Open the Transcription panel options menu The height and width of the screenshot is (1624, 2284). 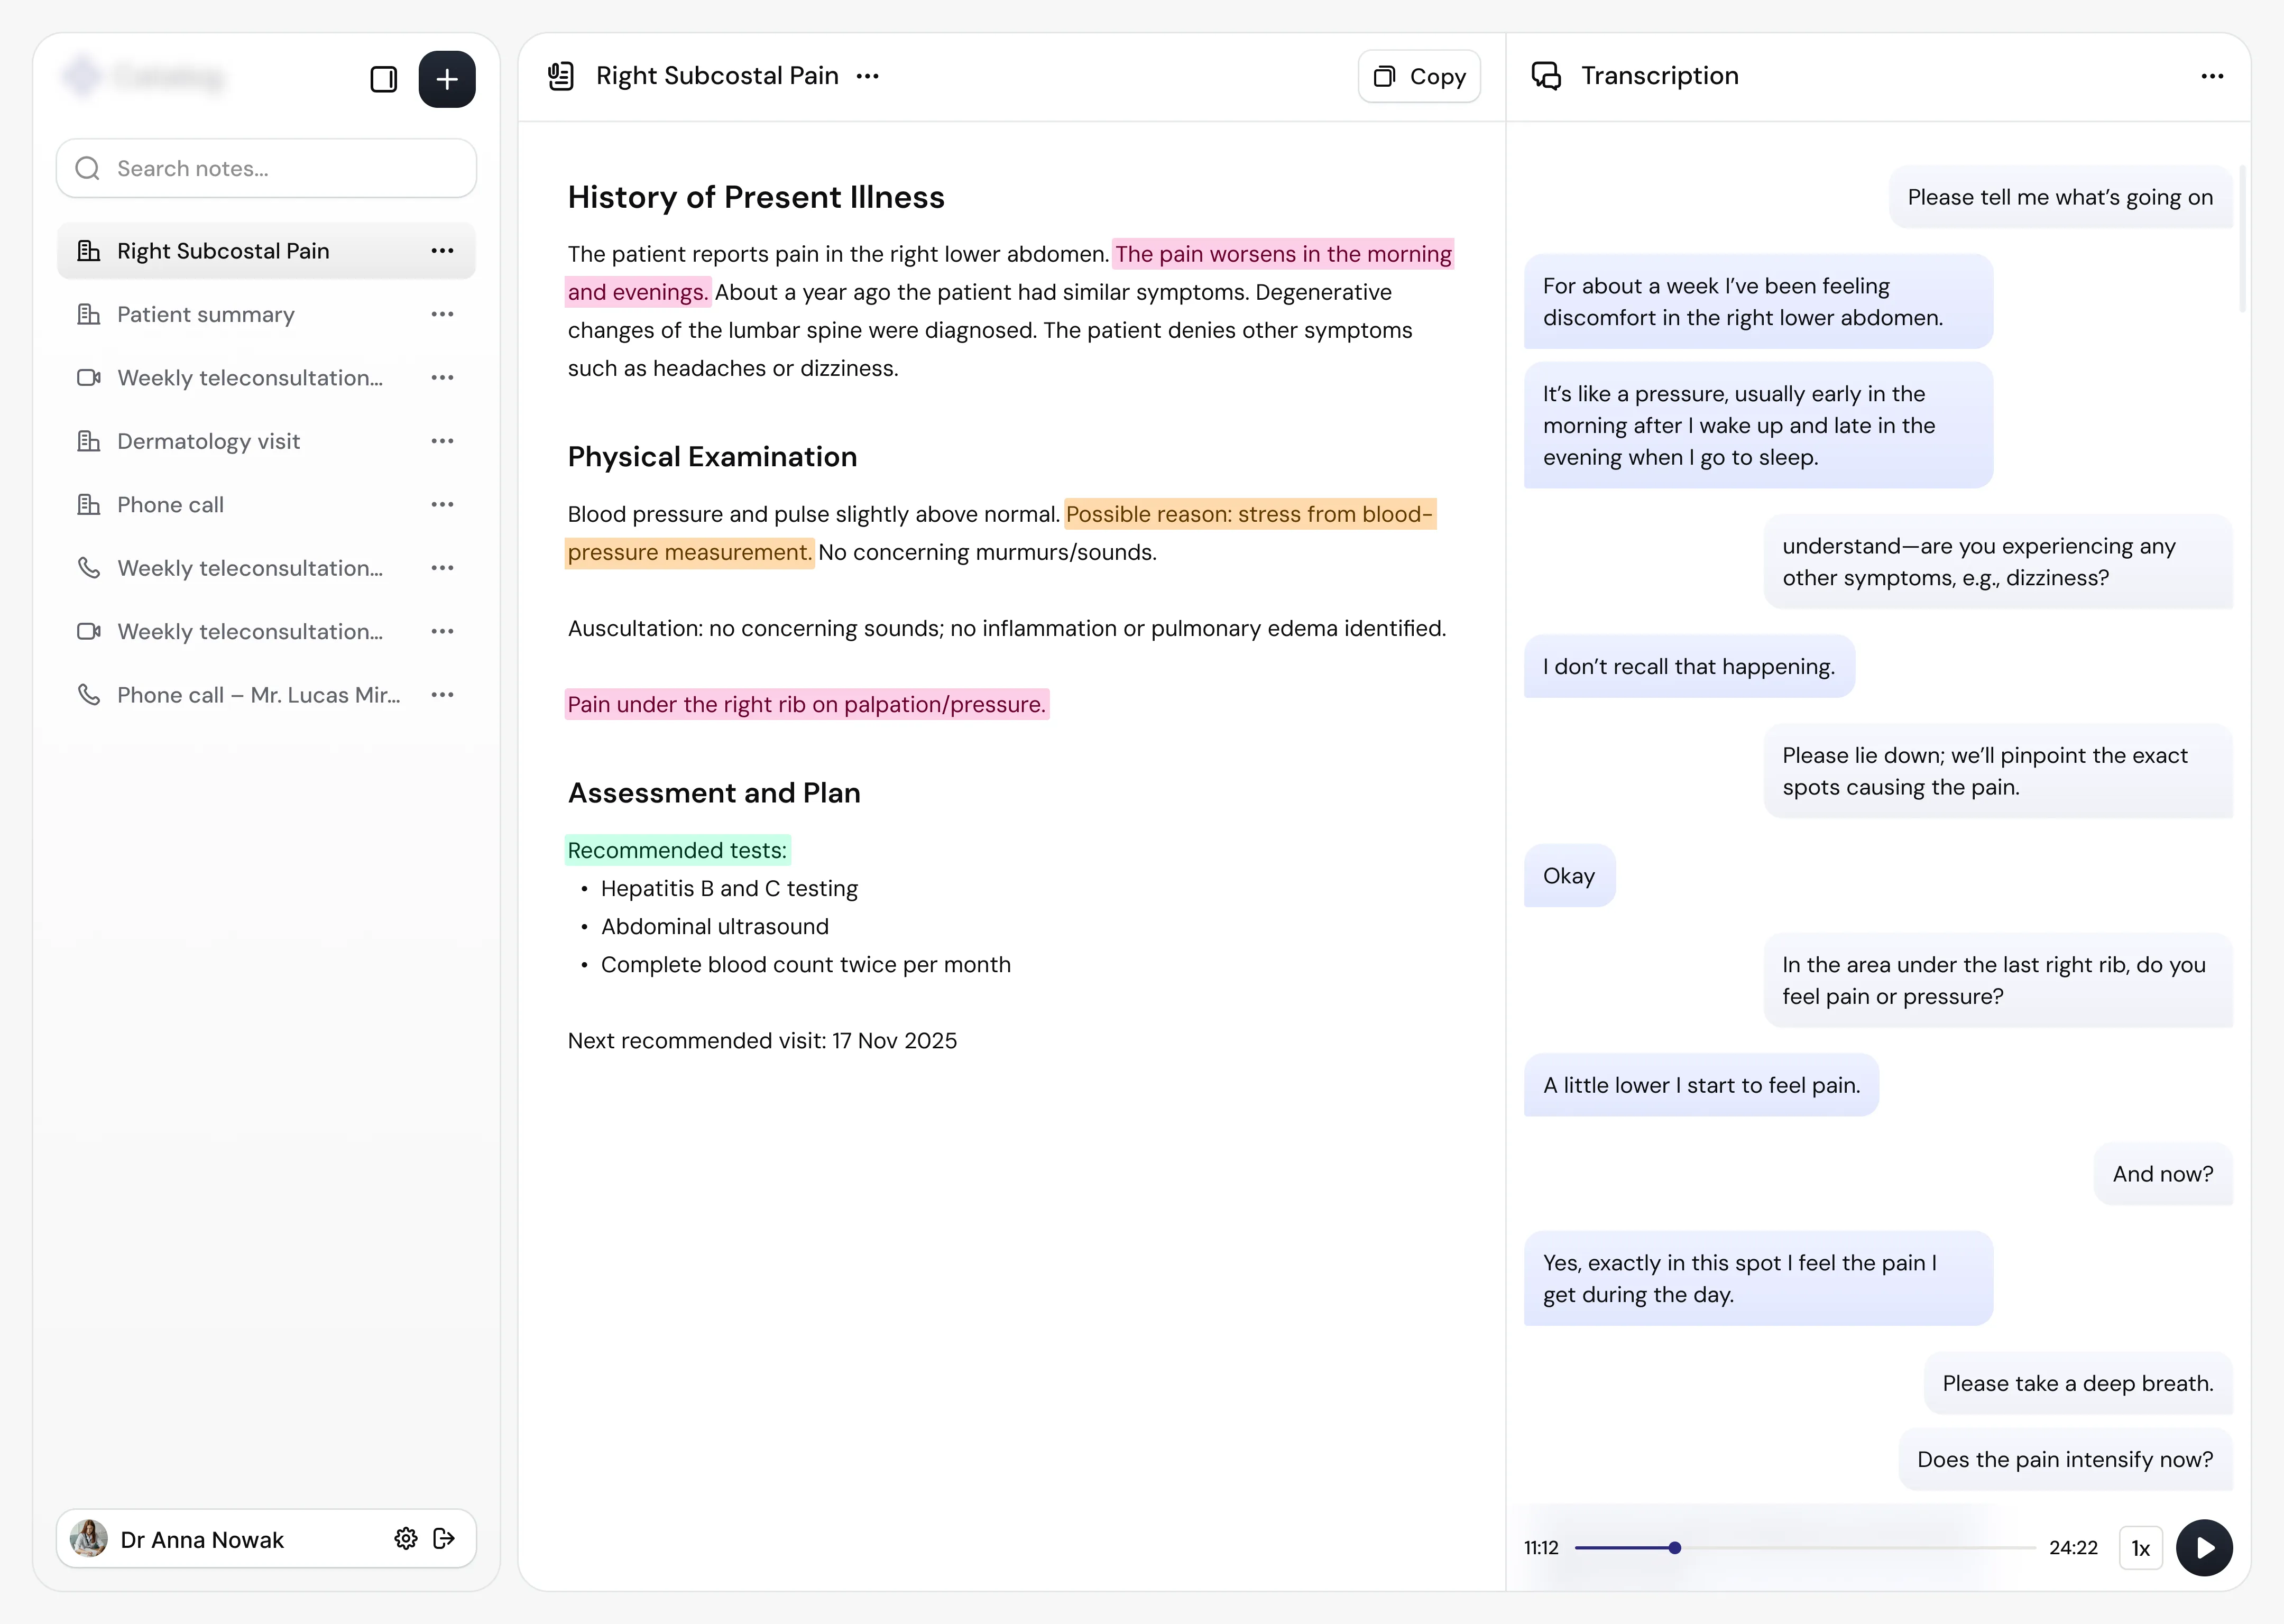point(2212,75)
